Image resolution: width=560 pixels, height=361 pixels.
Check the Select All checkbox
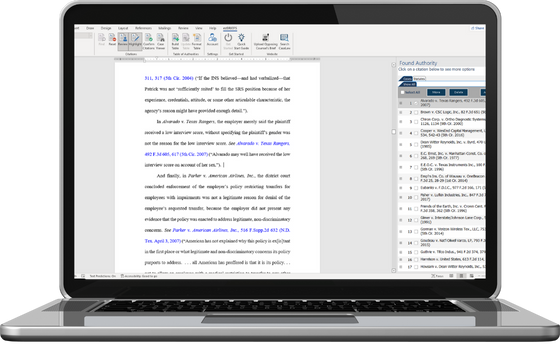pos(402,92)
